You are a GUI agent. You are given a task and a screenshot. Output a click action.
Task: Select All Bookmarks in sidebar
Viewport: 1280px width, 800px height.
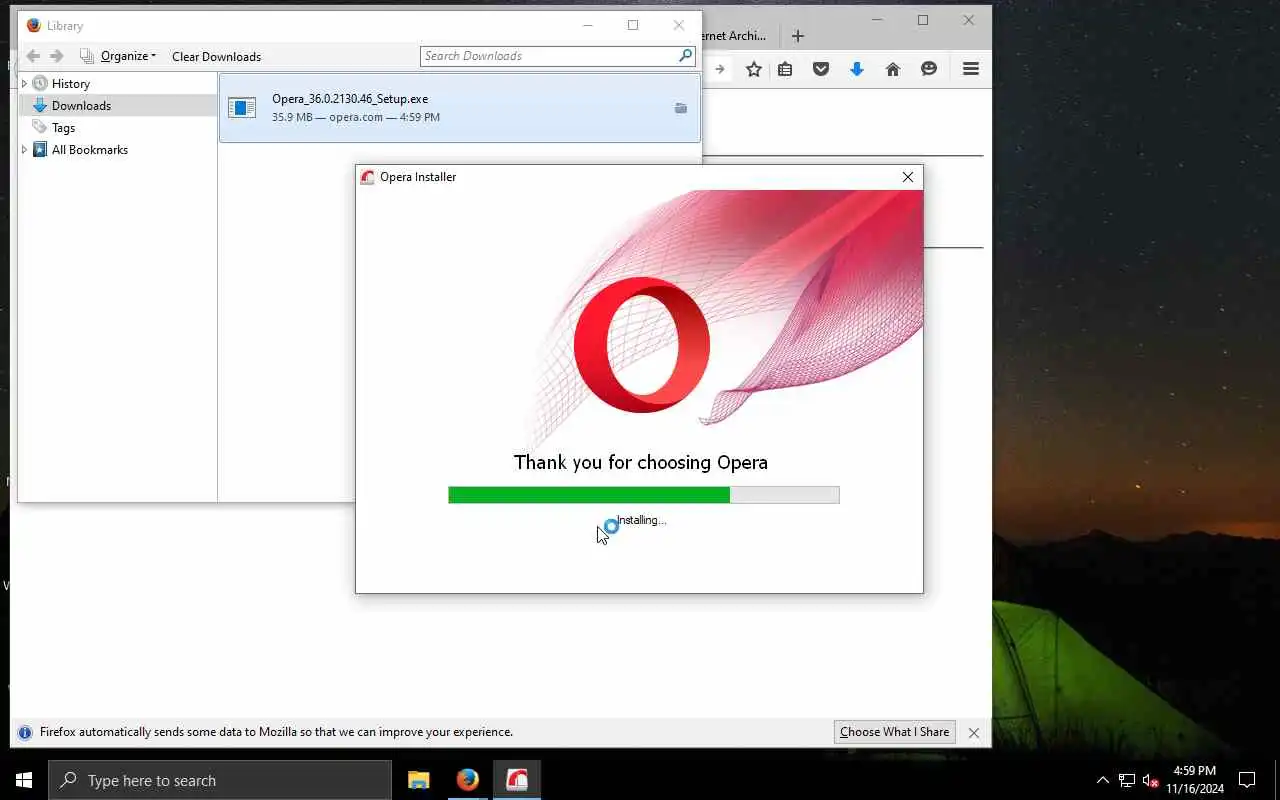coord(89,150)
